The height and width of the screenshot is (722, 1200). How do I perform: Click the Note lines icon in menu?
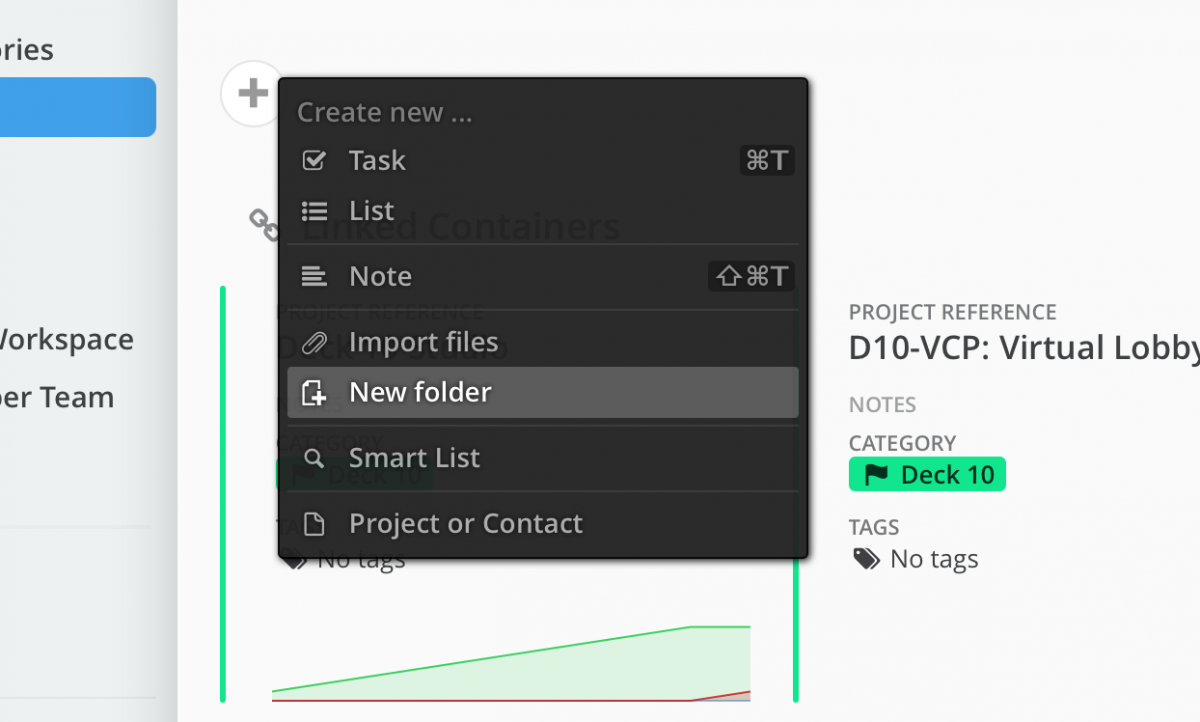tap(314, 276)
